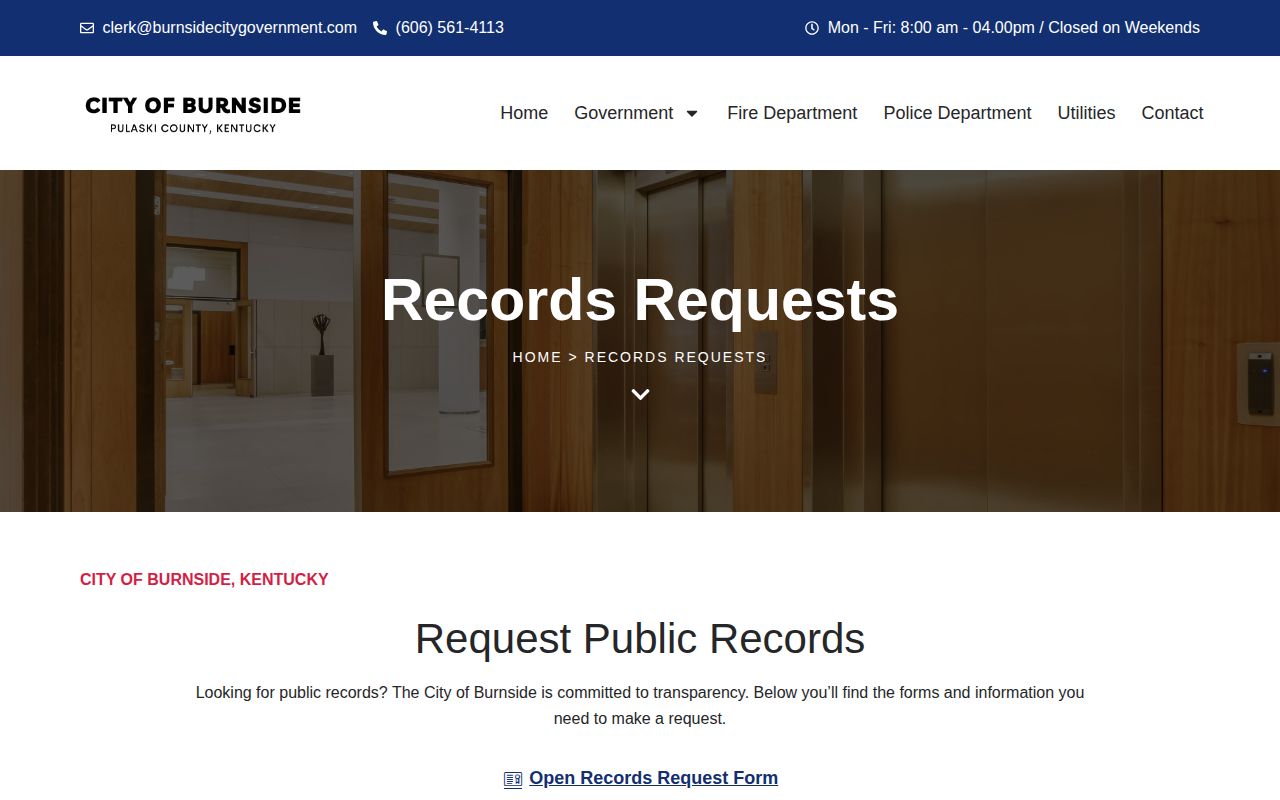This screenshot has height=800, width=1280.
Task: Click the Request Public Records heading
Action: tap(640, 639)
